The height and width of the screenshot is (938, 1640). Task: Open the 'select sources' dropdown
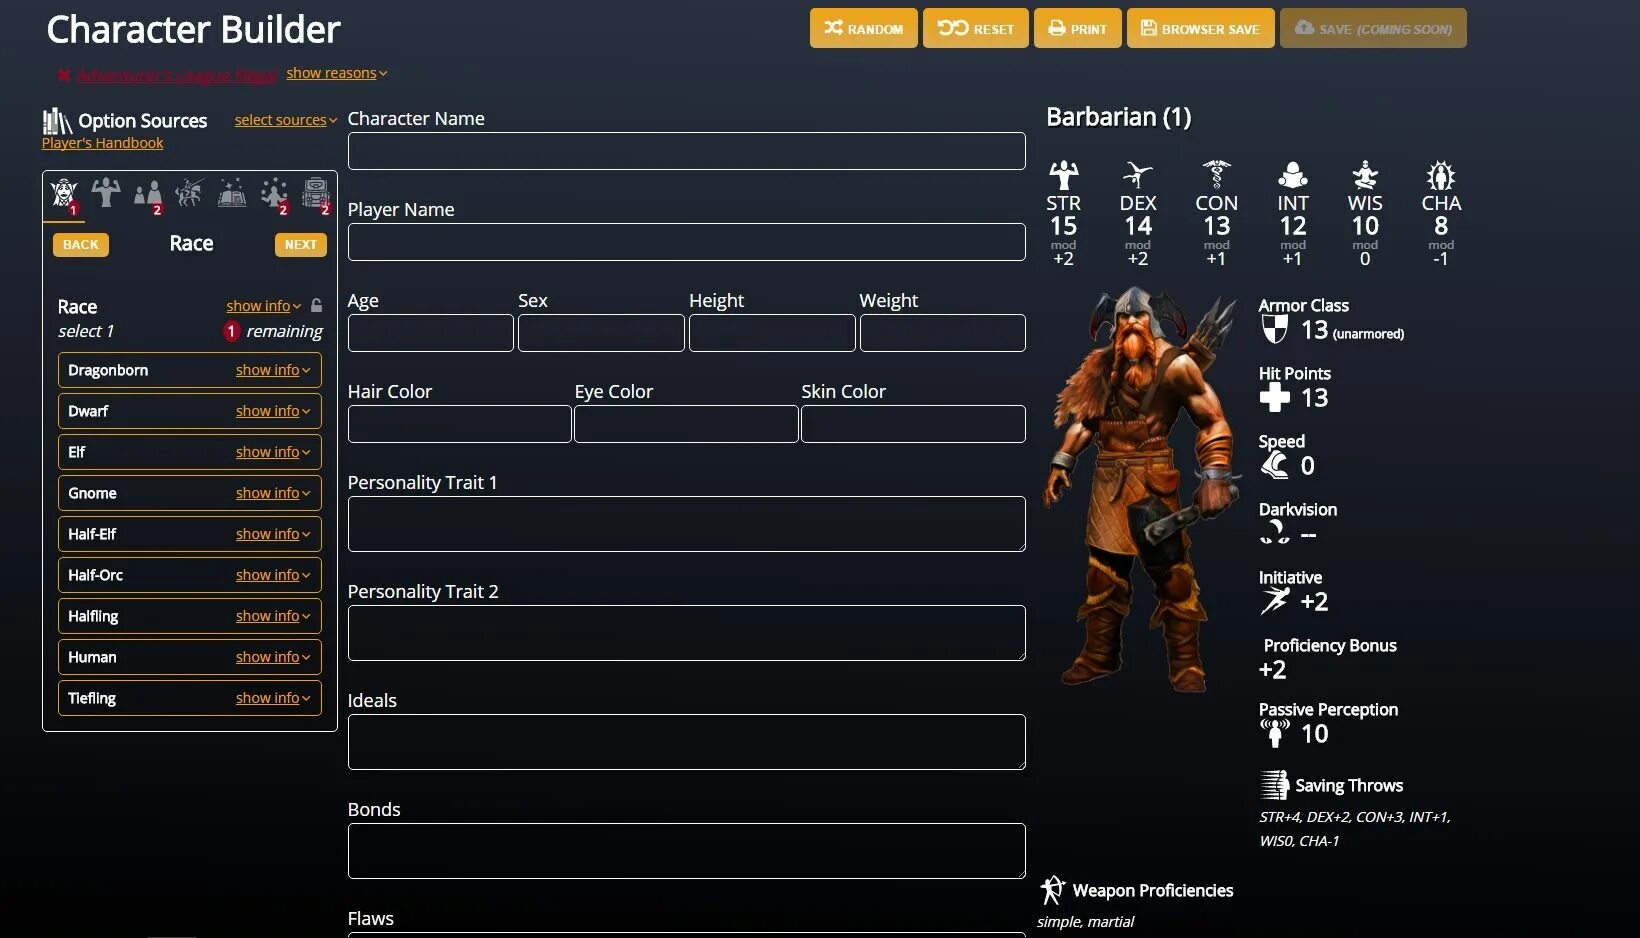(286, 120)
